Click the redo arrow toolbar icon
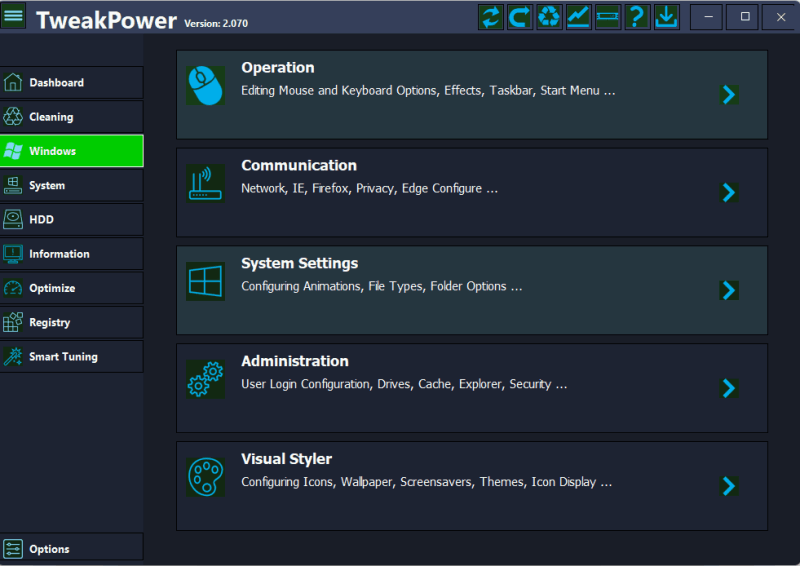Viewport: 800px width, 566px height. pos(519,17)
